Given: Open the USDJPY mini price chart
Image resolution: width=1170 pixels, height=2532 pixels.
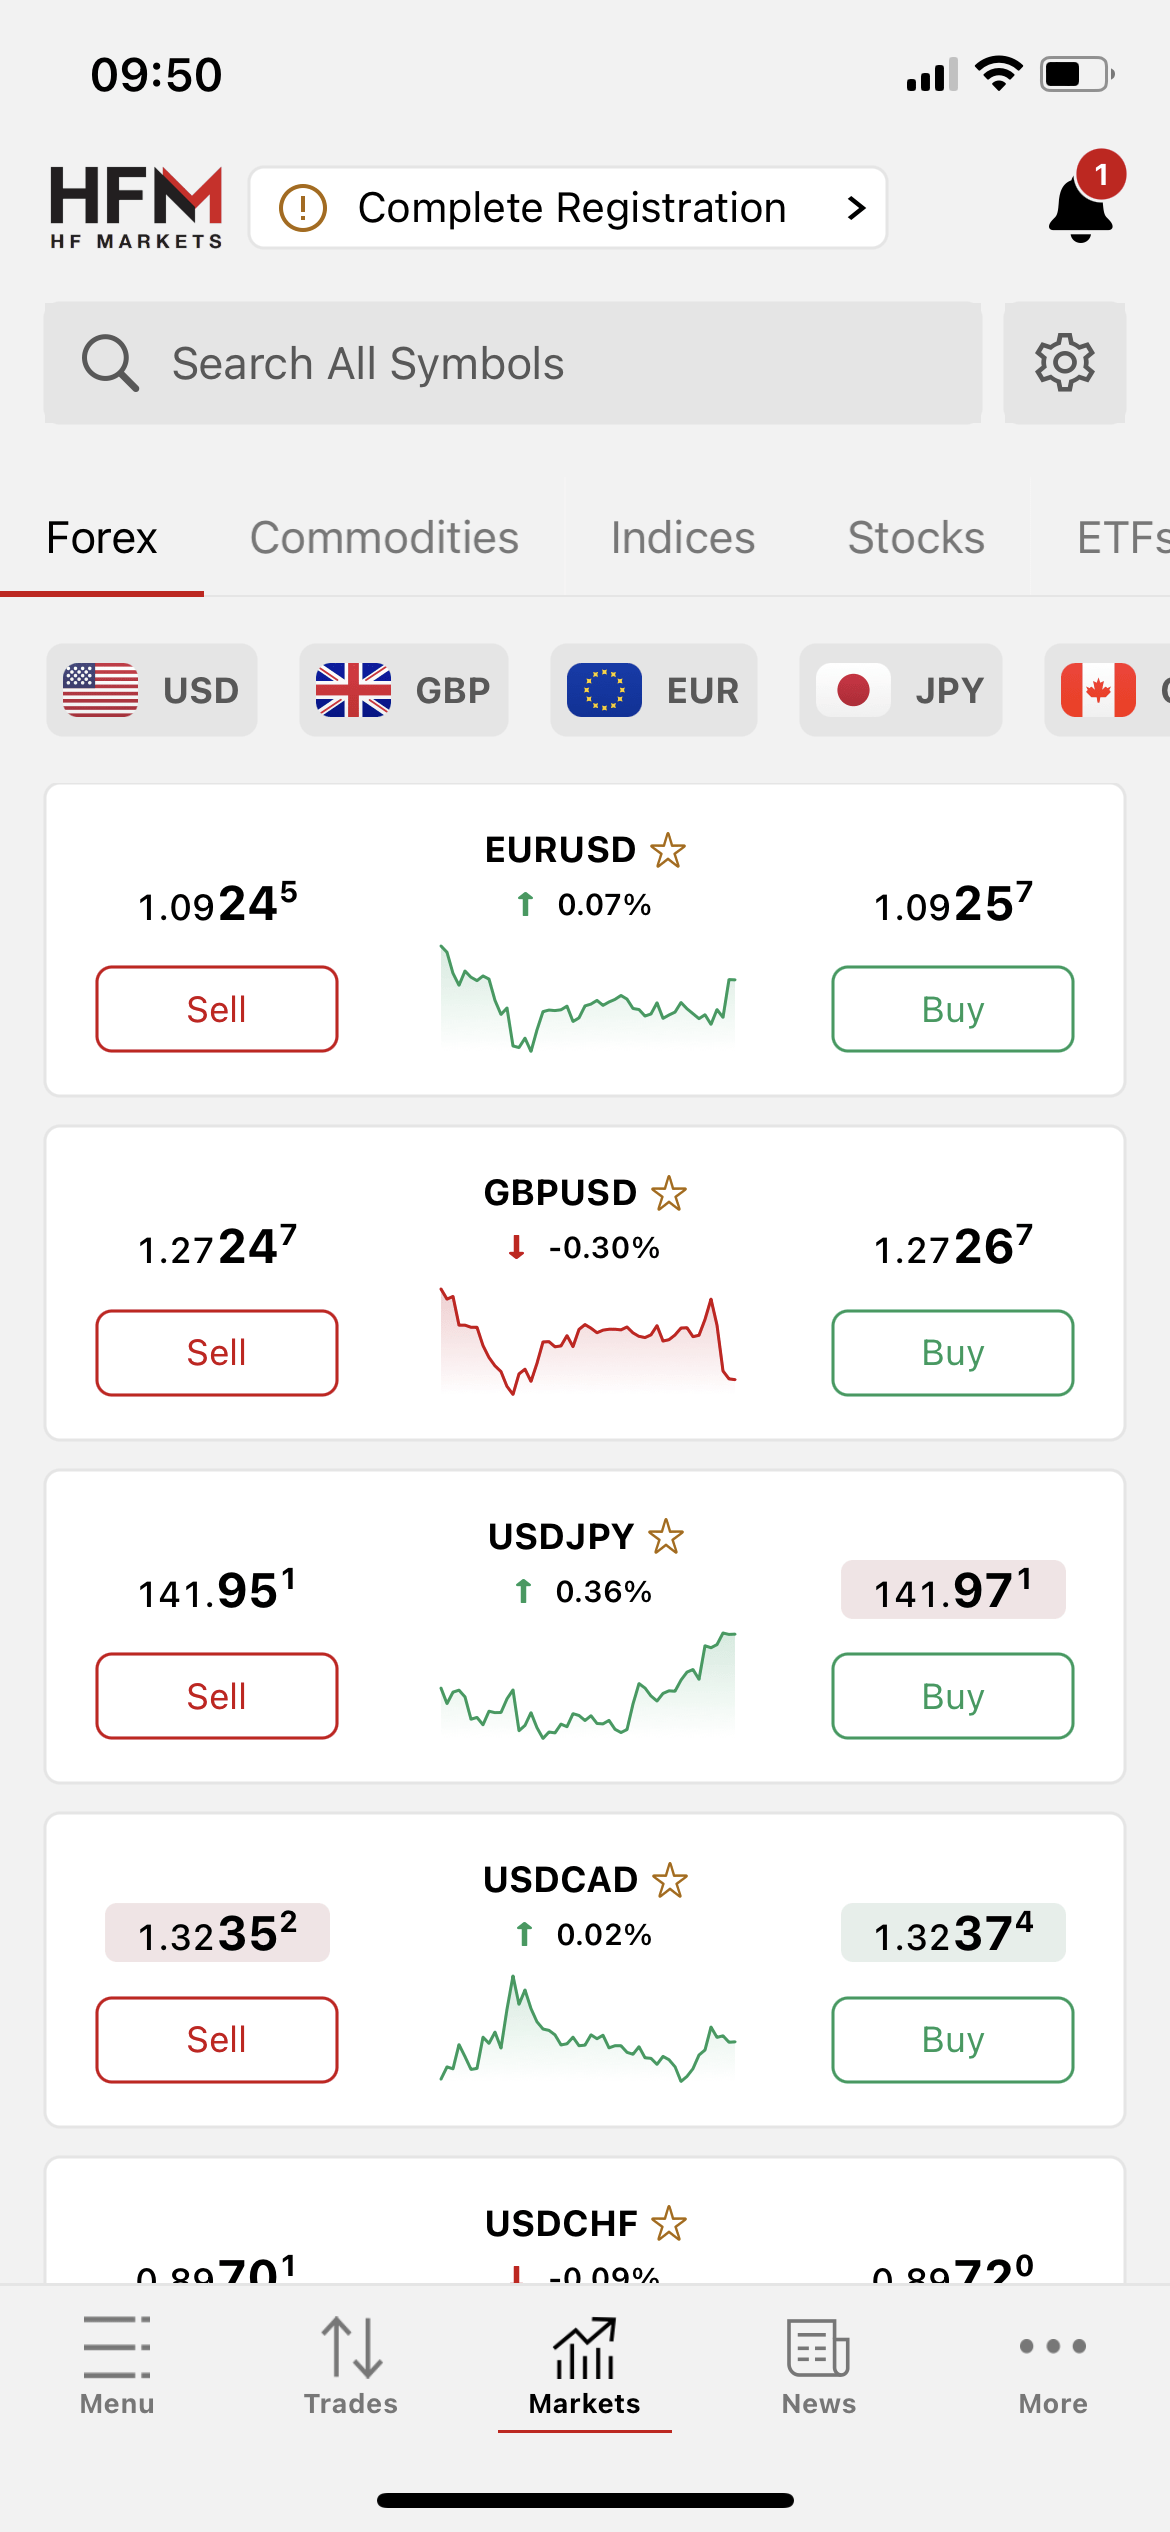Looking at the screenshot, I should [x=588, y=1685].
